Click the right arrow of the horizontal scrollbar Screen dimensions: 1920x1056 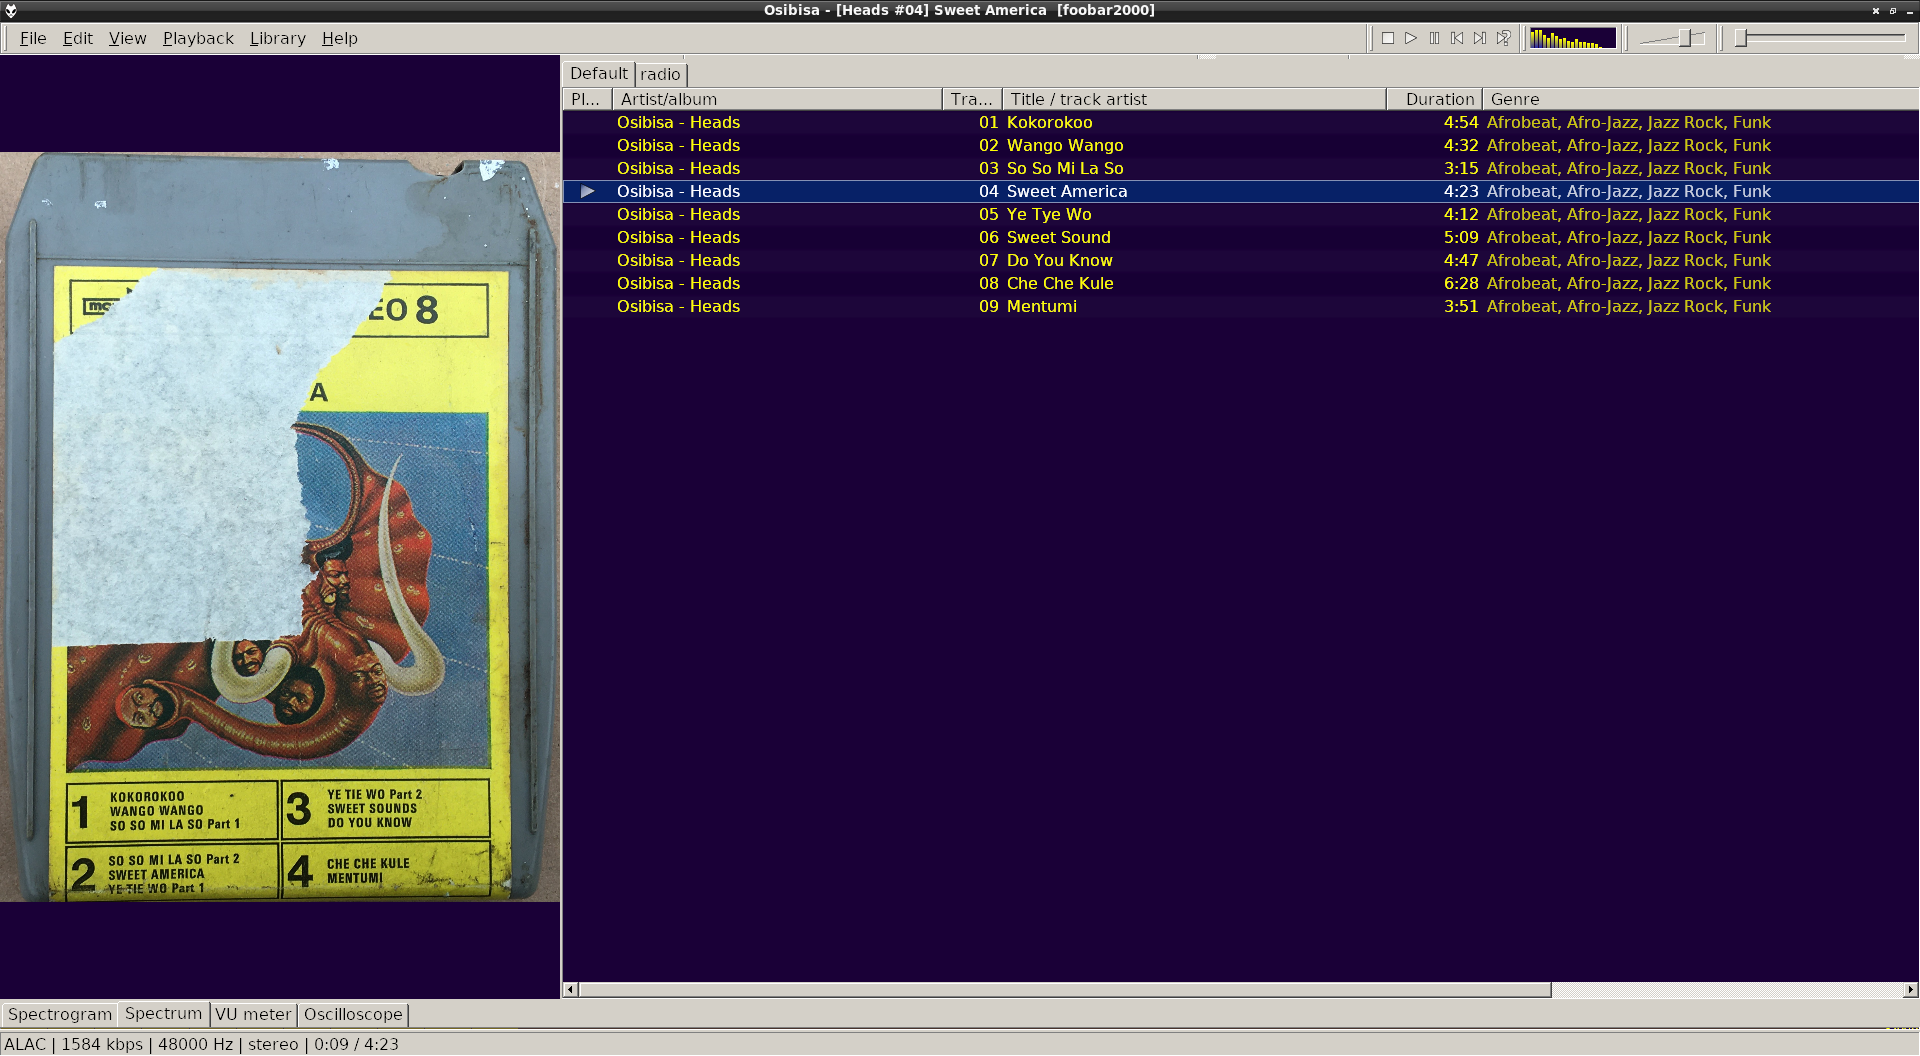pyautogui.click(x=1910, y=990)
